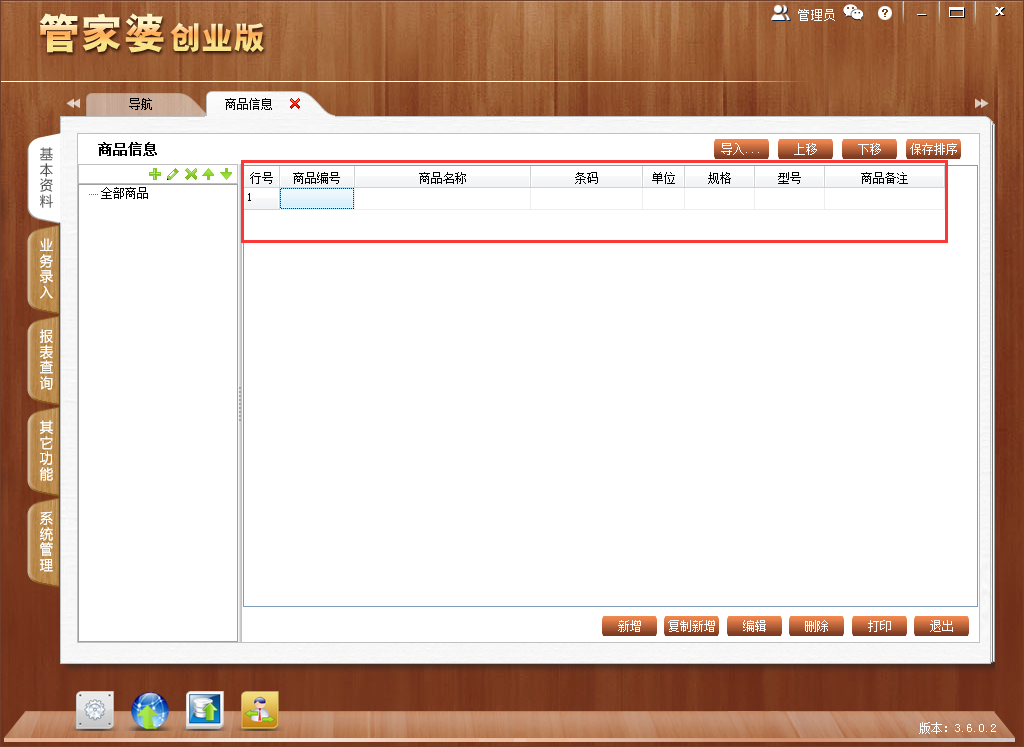
Task: Click the data exchange user icon at bottom
Action: [259, 712]
